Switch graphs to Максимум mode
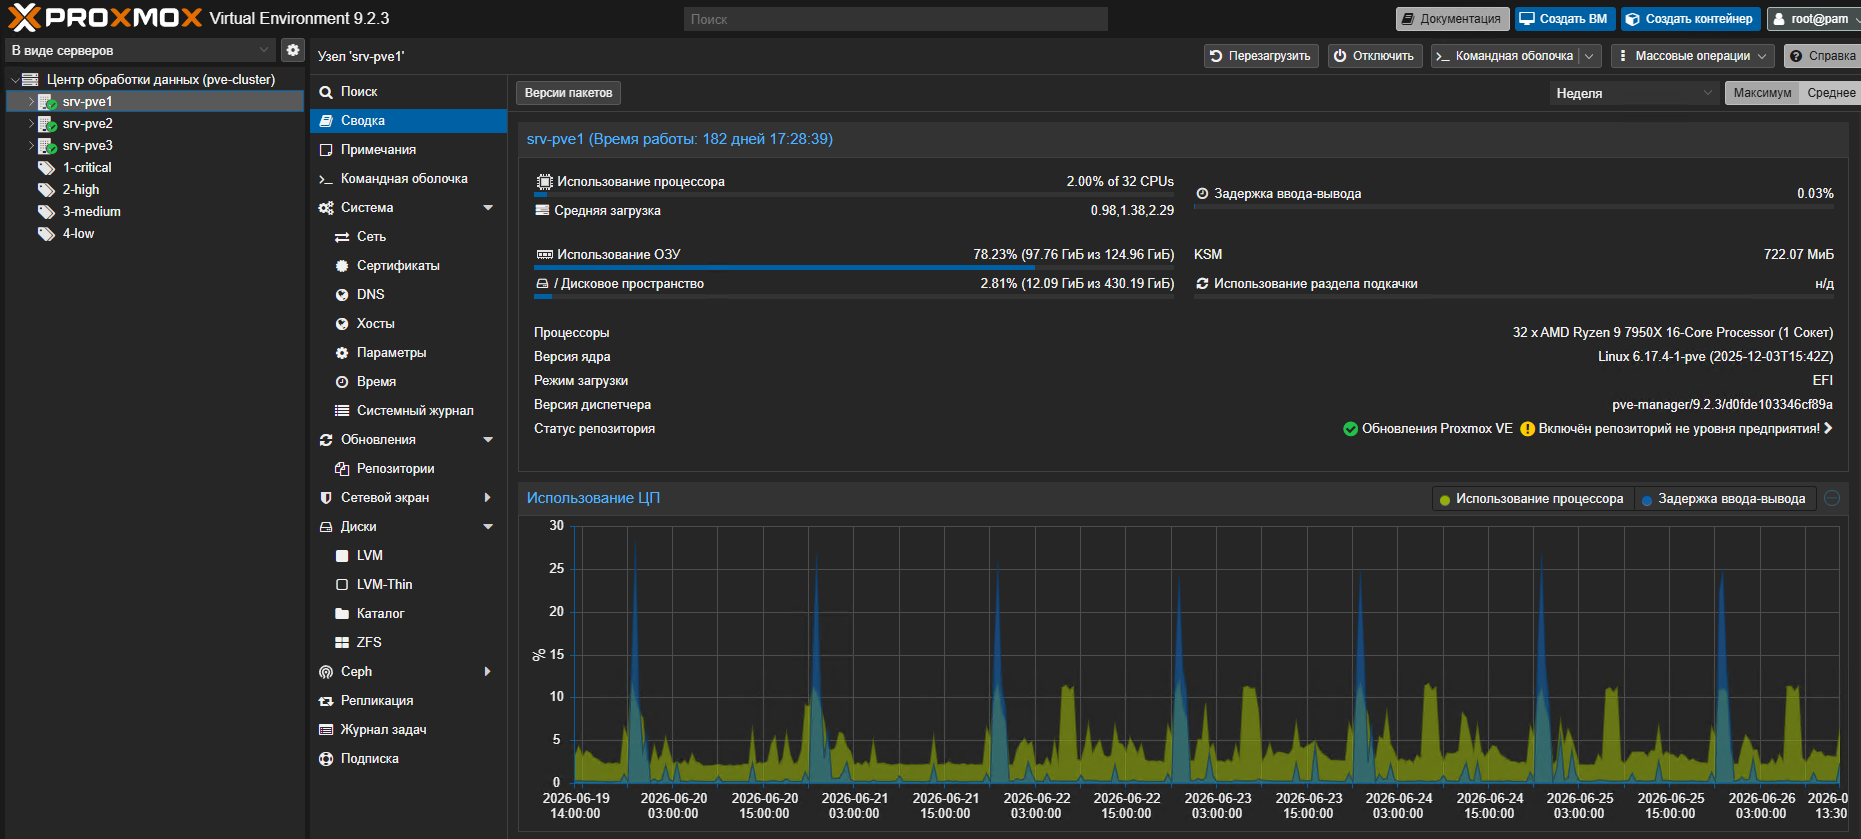The image size is (1861, 839). pos(1762,93)
